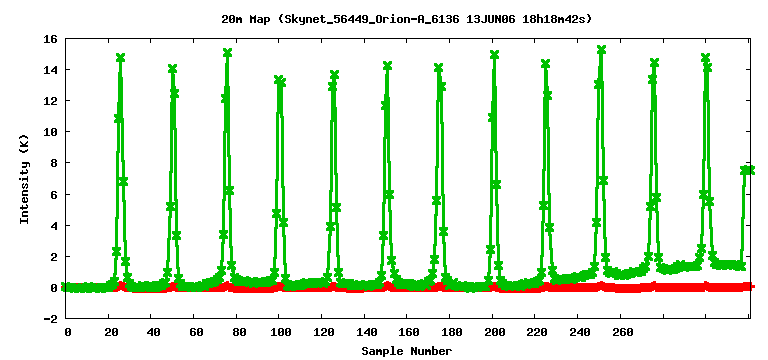768x360 pixels.
Task: Click the peak marker near sample 75
Action: point(227,52)
